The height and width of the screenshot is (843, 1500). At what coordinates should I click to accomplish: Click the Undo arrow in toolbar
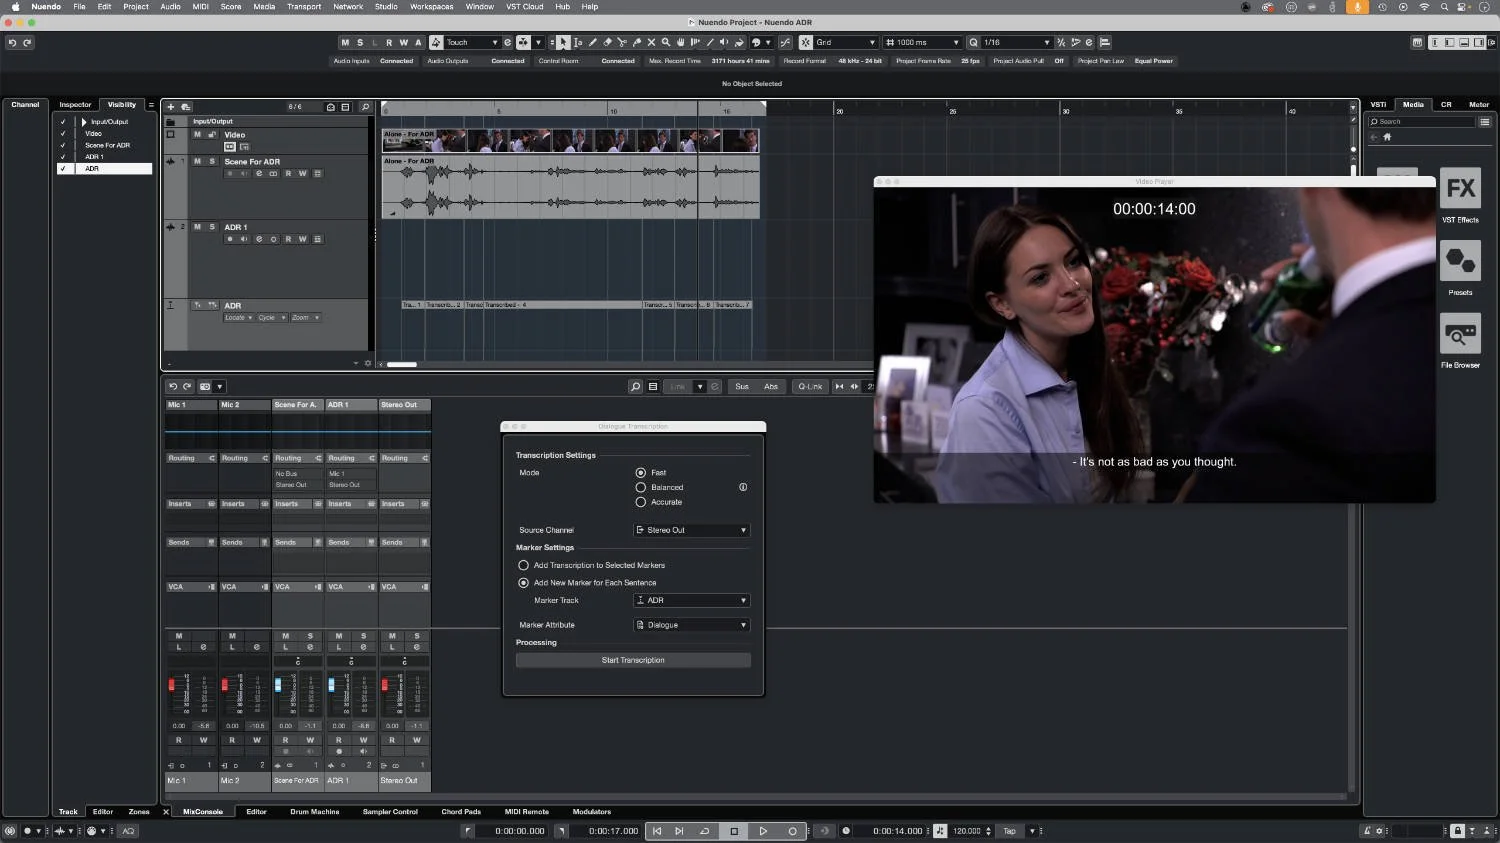(12, 42)
